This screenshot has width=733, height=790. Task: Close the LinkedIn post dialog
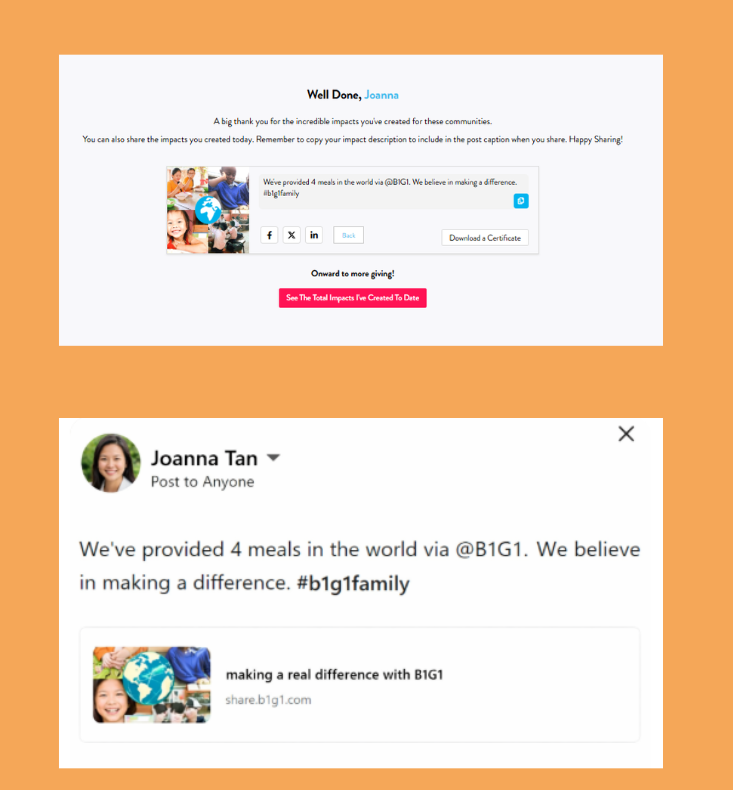(x=626, y=434)
